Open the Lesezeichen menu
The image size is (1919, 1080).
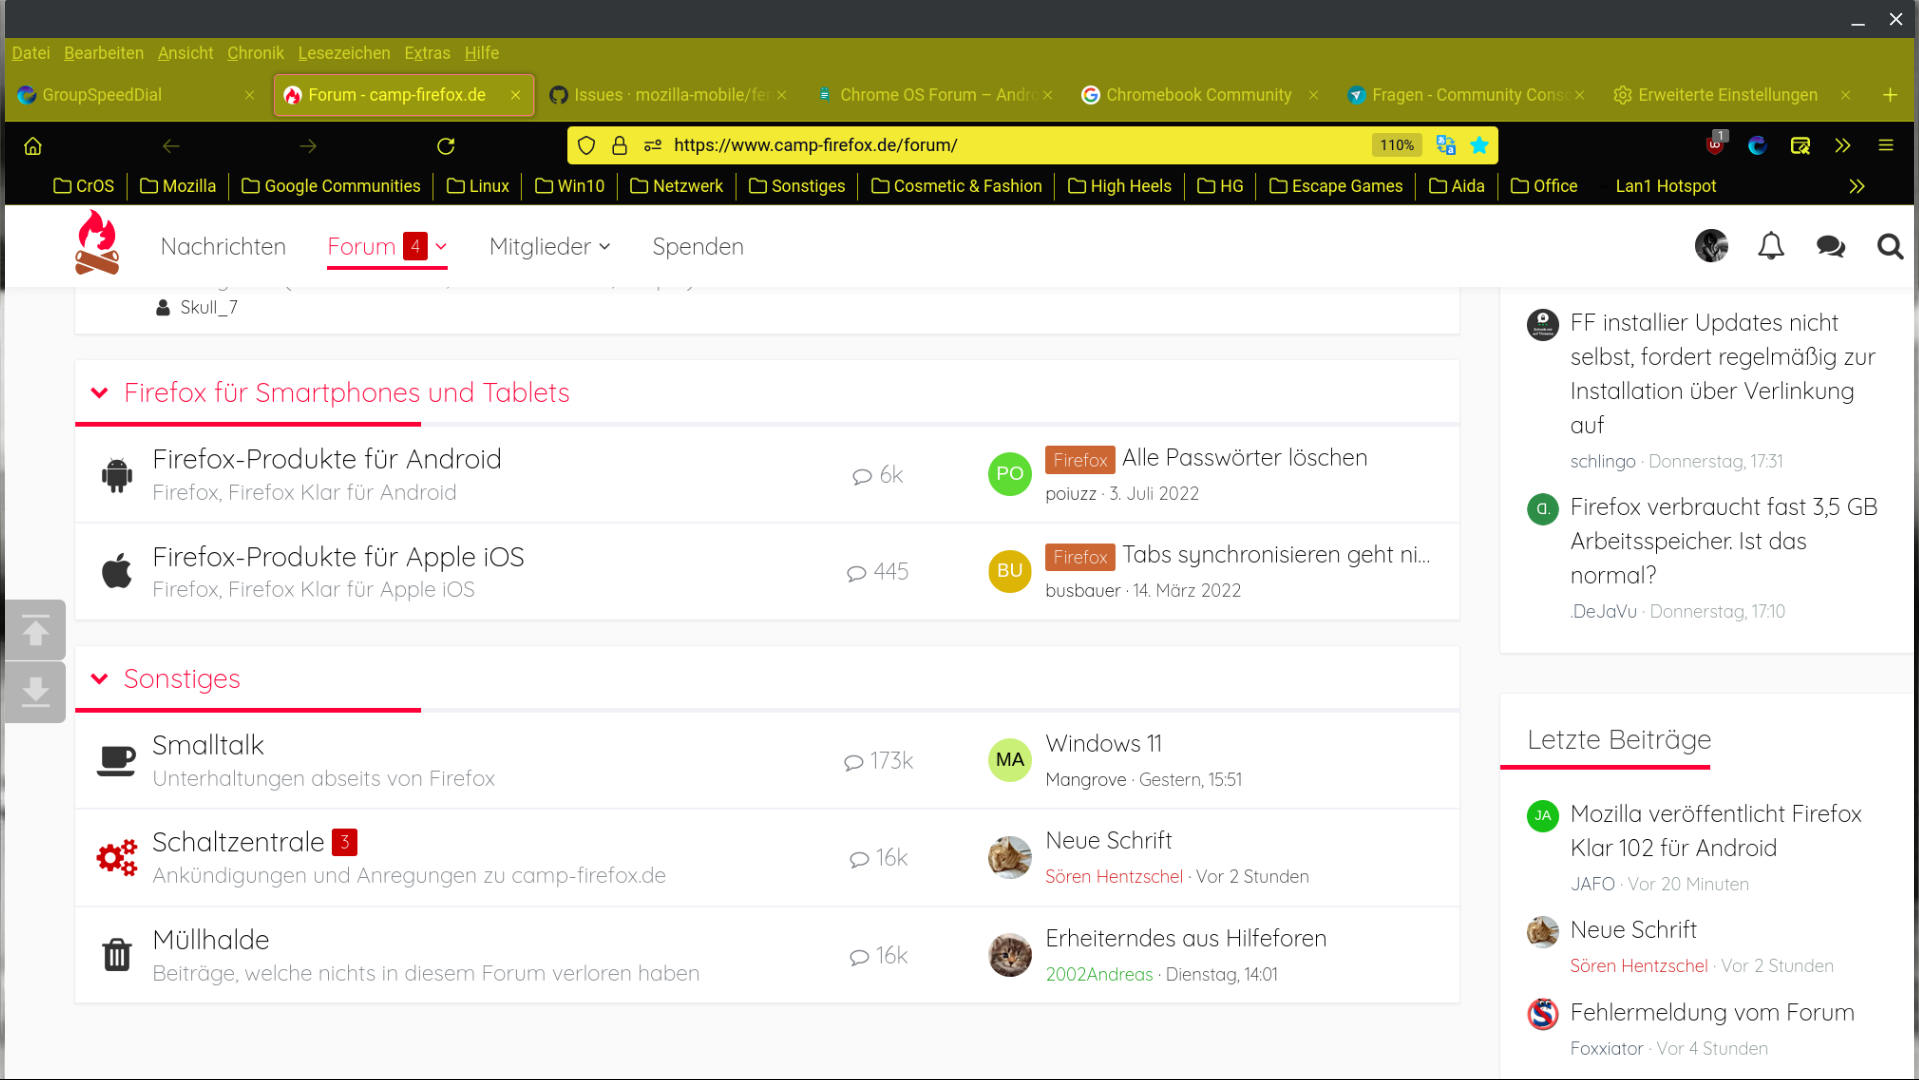click(x=344, y=53)
